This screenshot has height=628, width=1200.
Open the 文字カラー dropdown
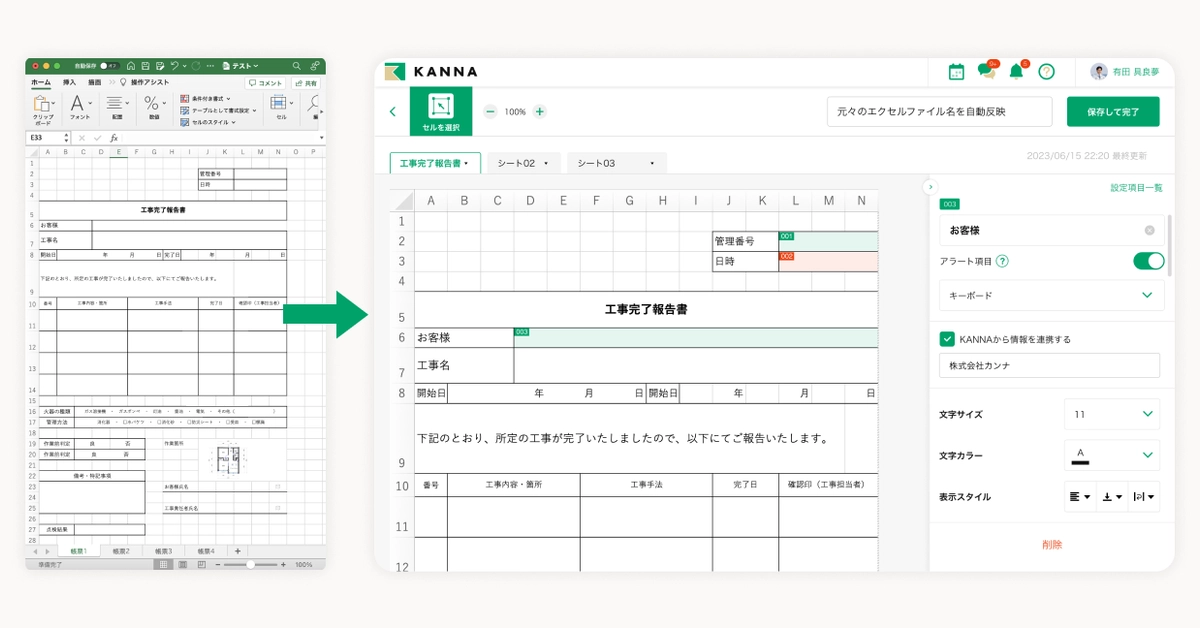click(x=1112, y=455)
